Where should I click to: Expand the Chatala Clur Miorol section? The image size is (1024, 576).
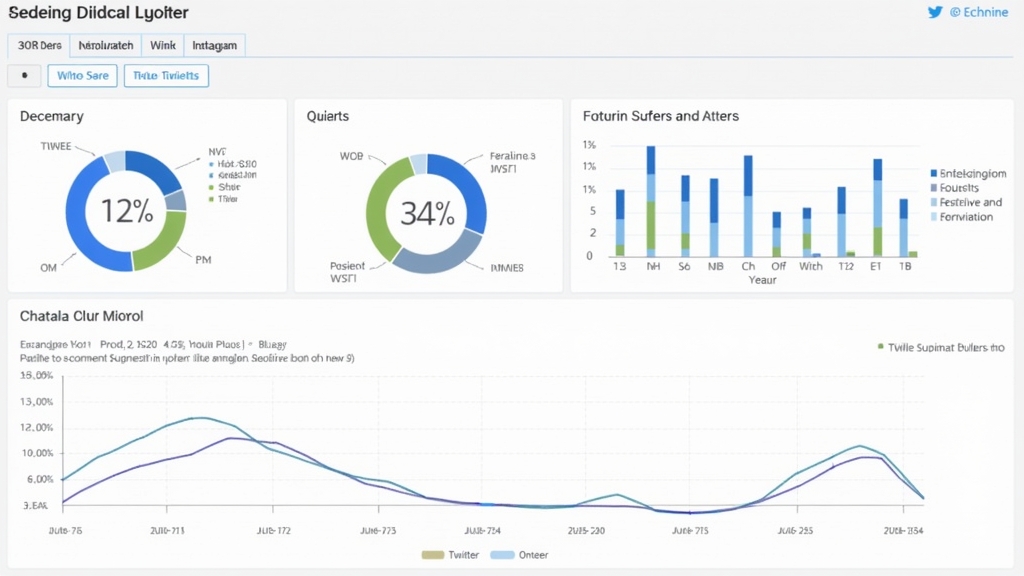coord(81,315)
